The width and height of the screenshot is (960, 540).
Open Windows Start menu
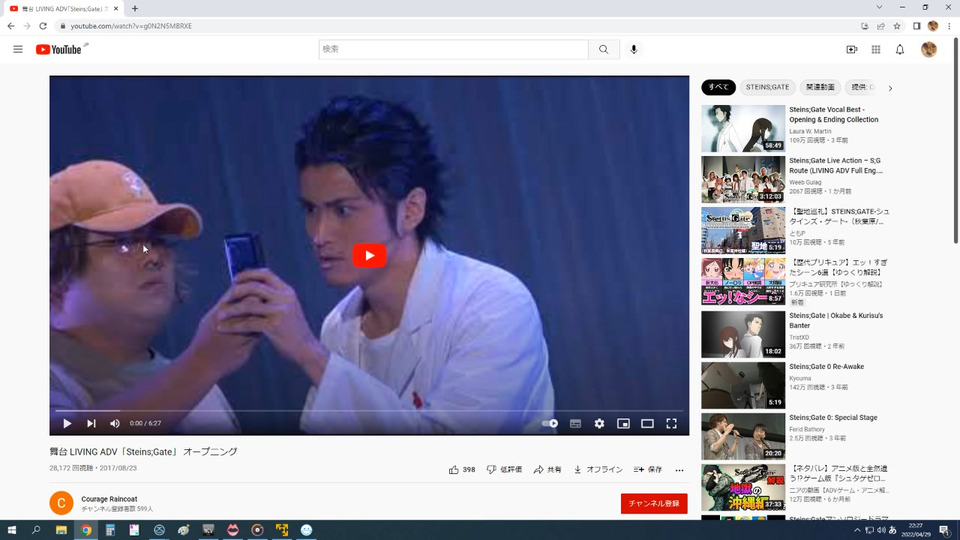point(12,530)
